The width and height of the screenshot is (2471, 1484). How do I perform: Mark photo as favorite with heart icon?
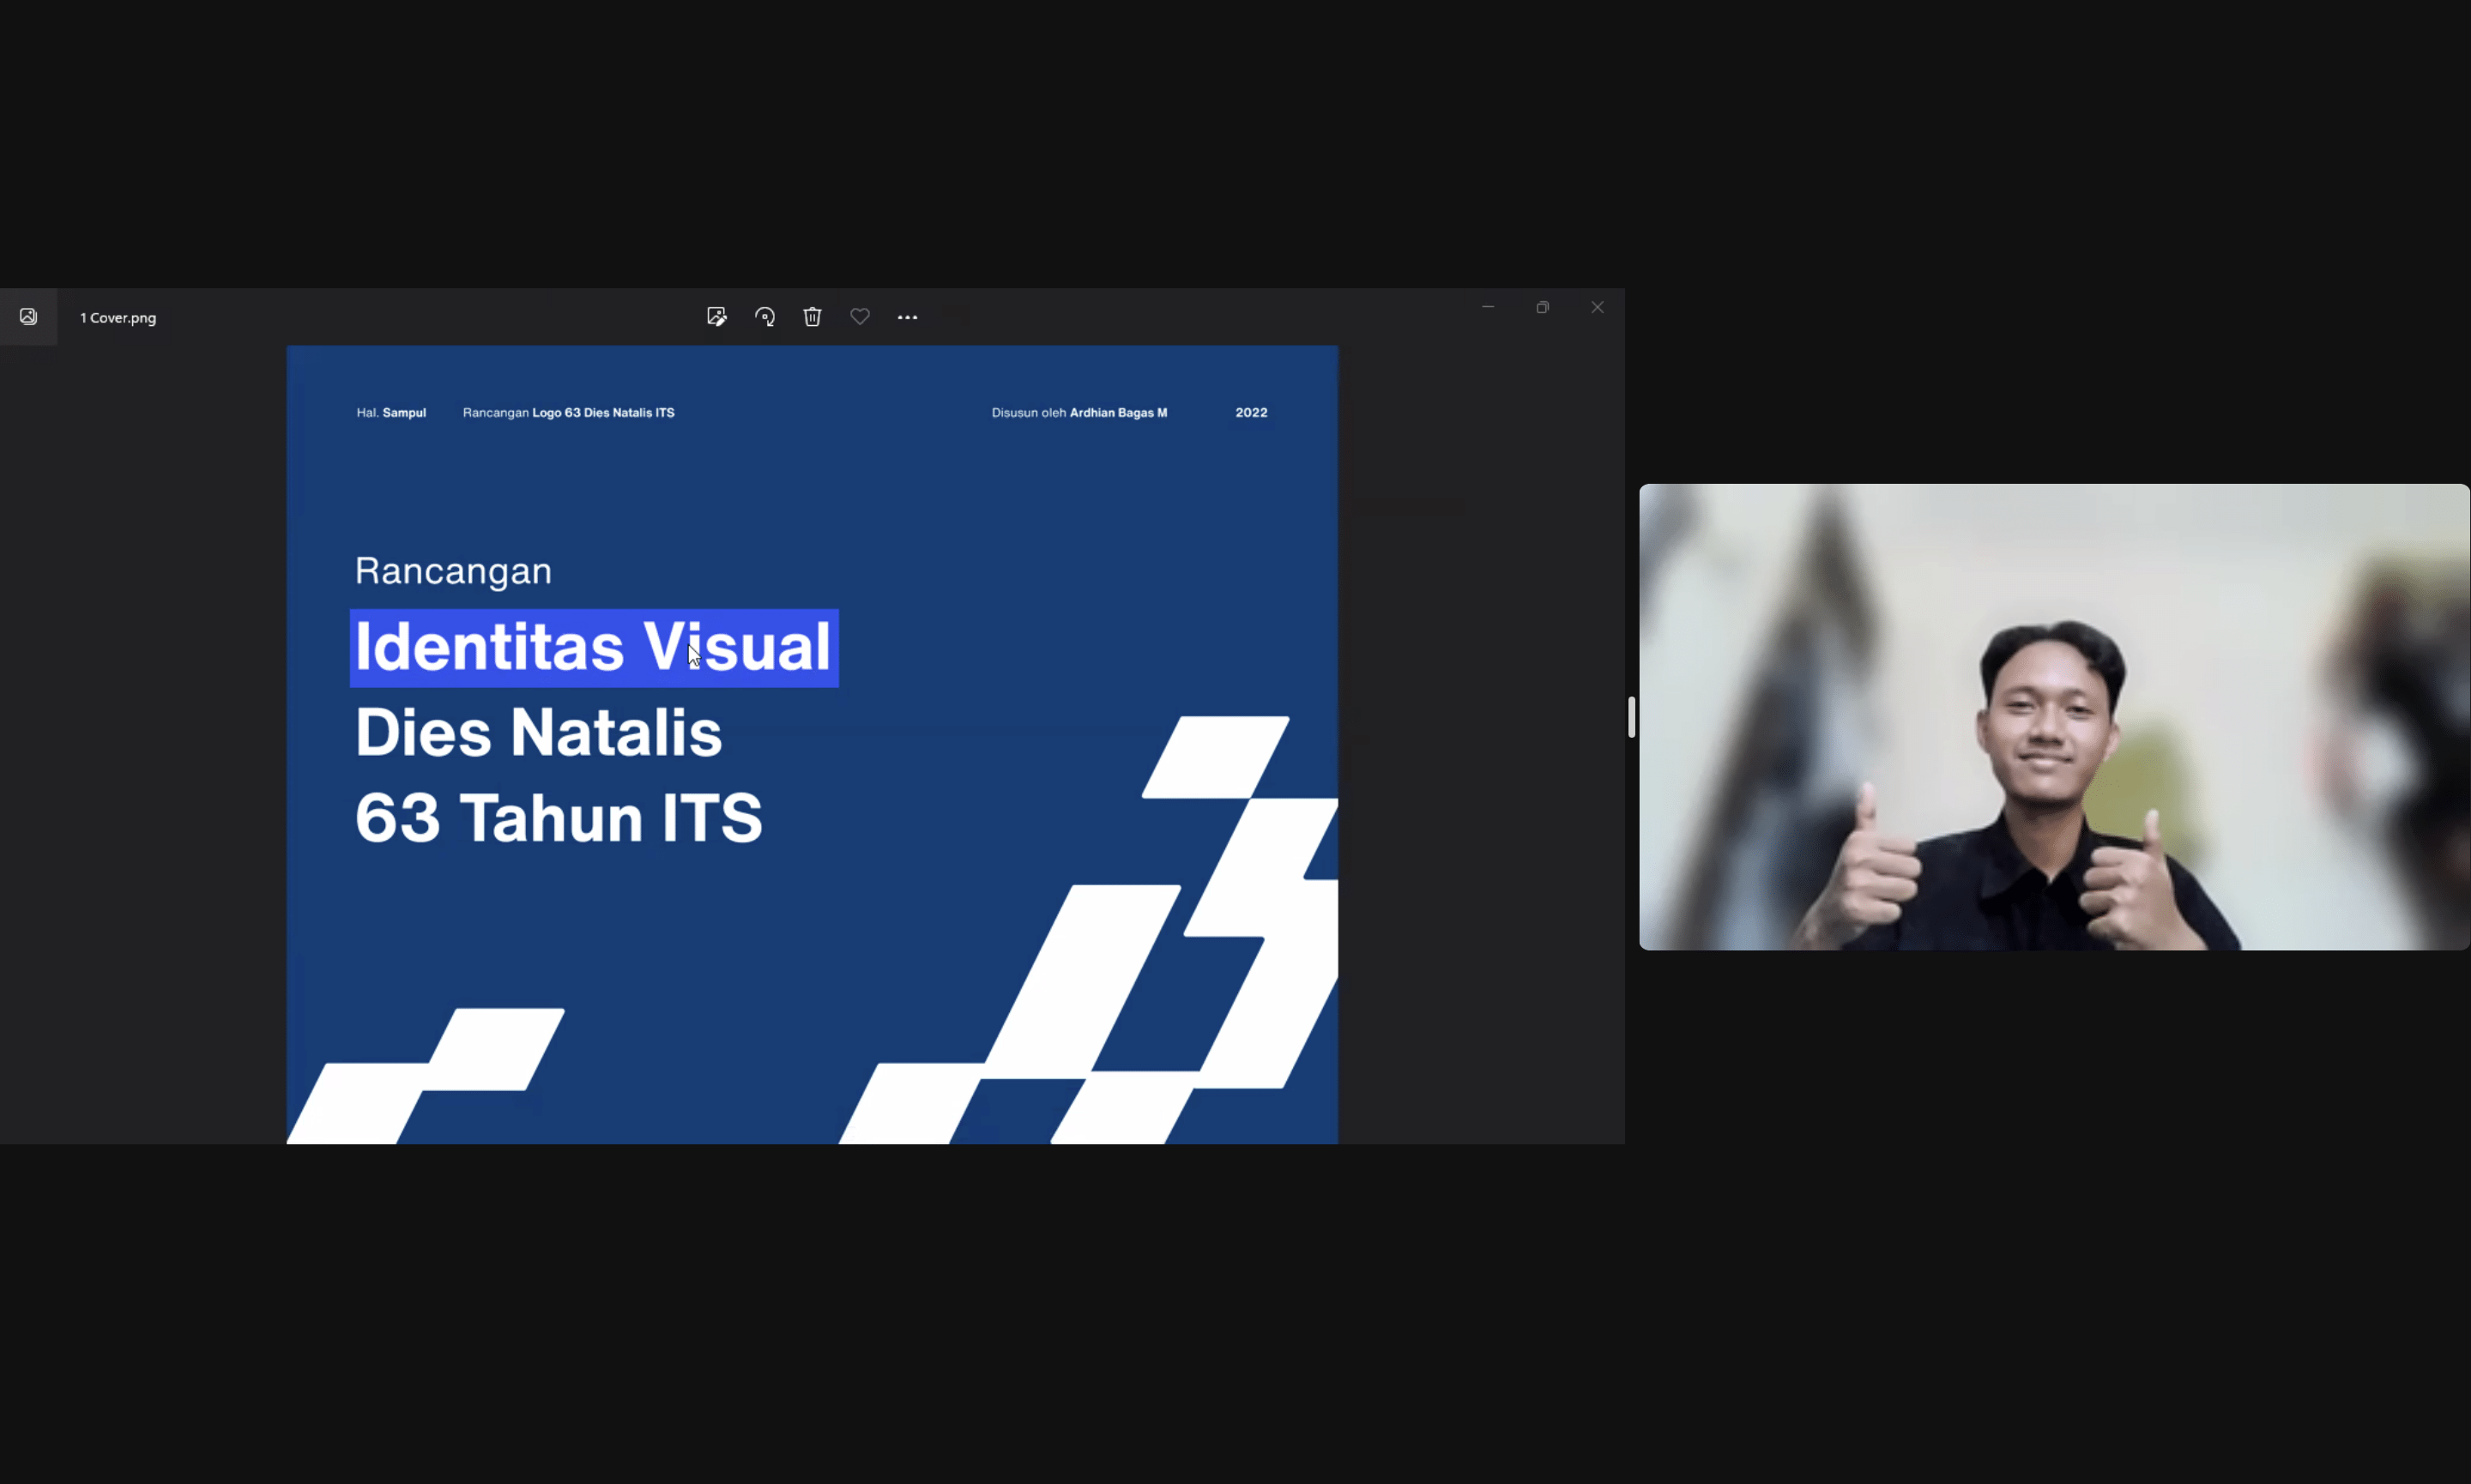[860, 317]
